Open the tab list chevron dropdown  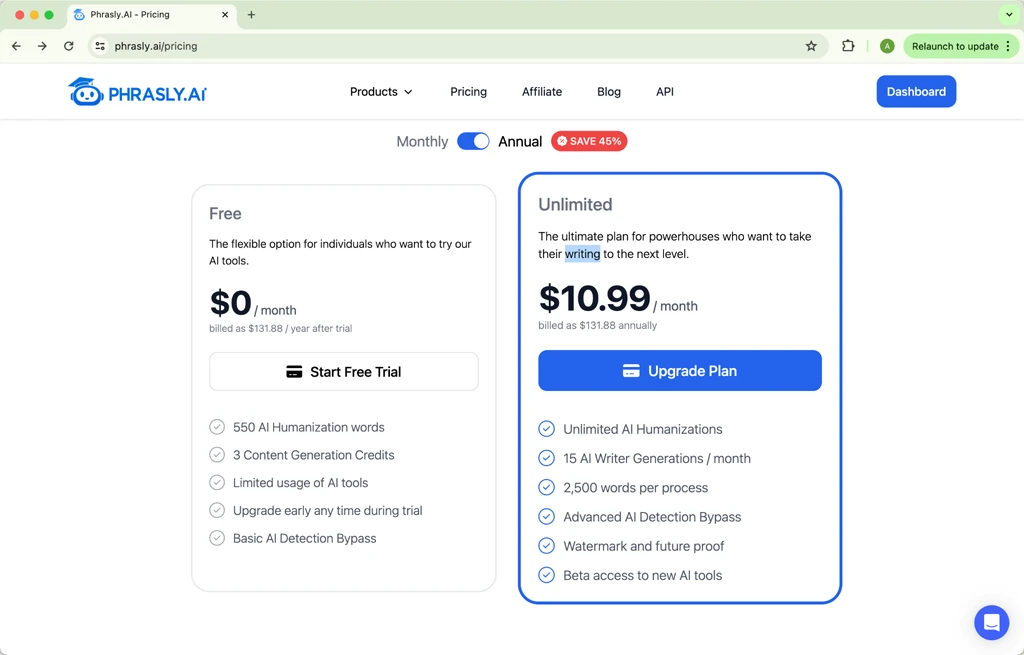1008,15
